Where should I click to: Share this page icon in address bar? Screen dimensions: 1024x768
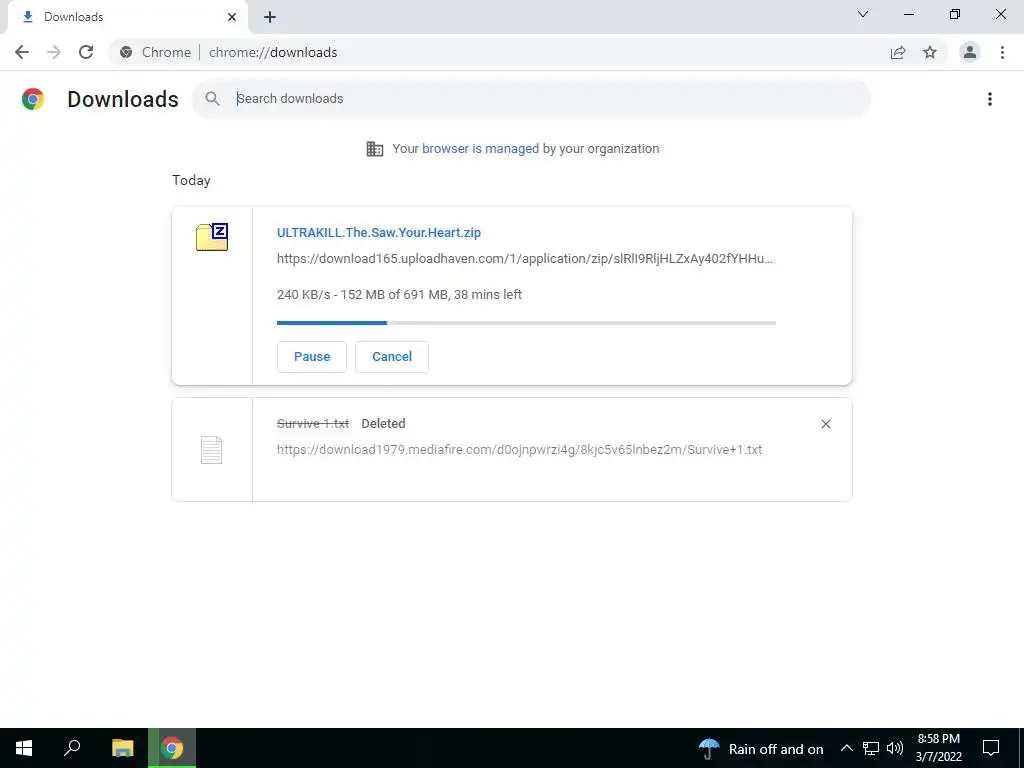(898, 52)
